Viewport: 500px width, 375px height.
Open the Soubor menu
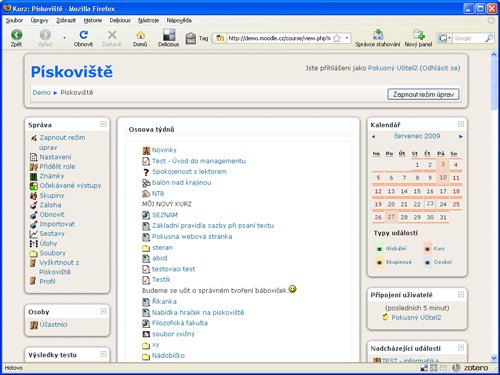click(14, 20)
